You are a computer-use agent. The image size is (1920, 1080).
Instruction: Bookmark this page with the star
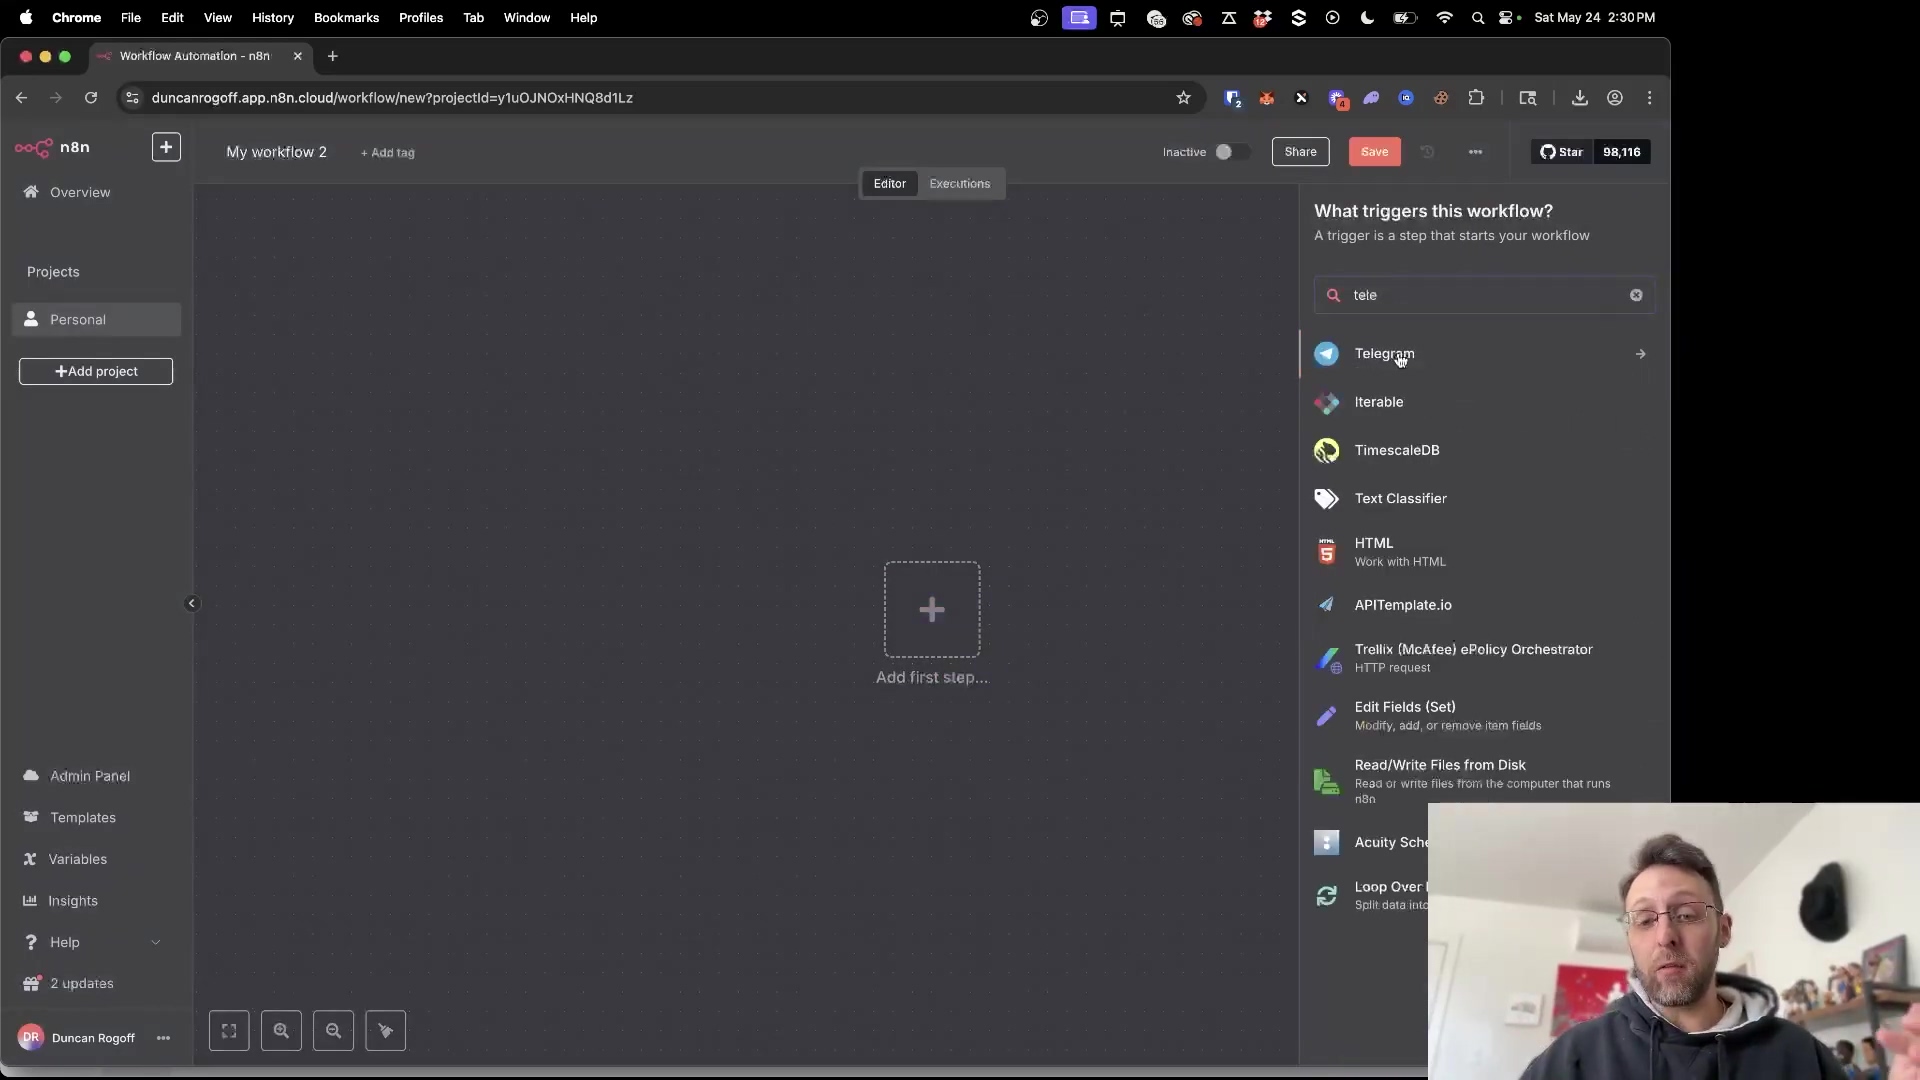tap(1183, 98)
